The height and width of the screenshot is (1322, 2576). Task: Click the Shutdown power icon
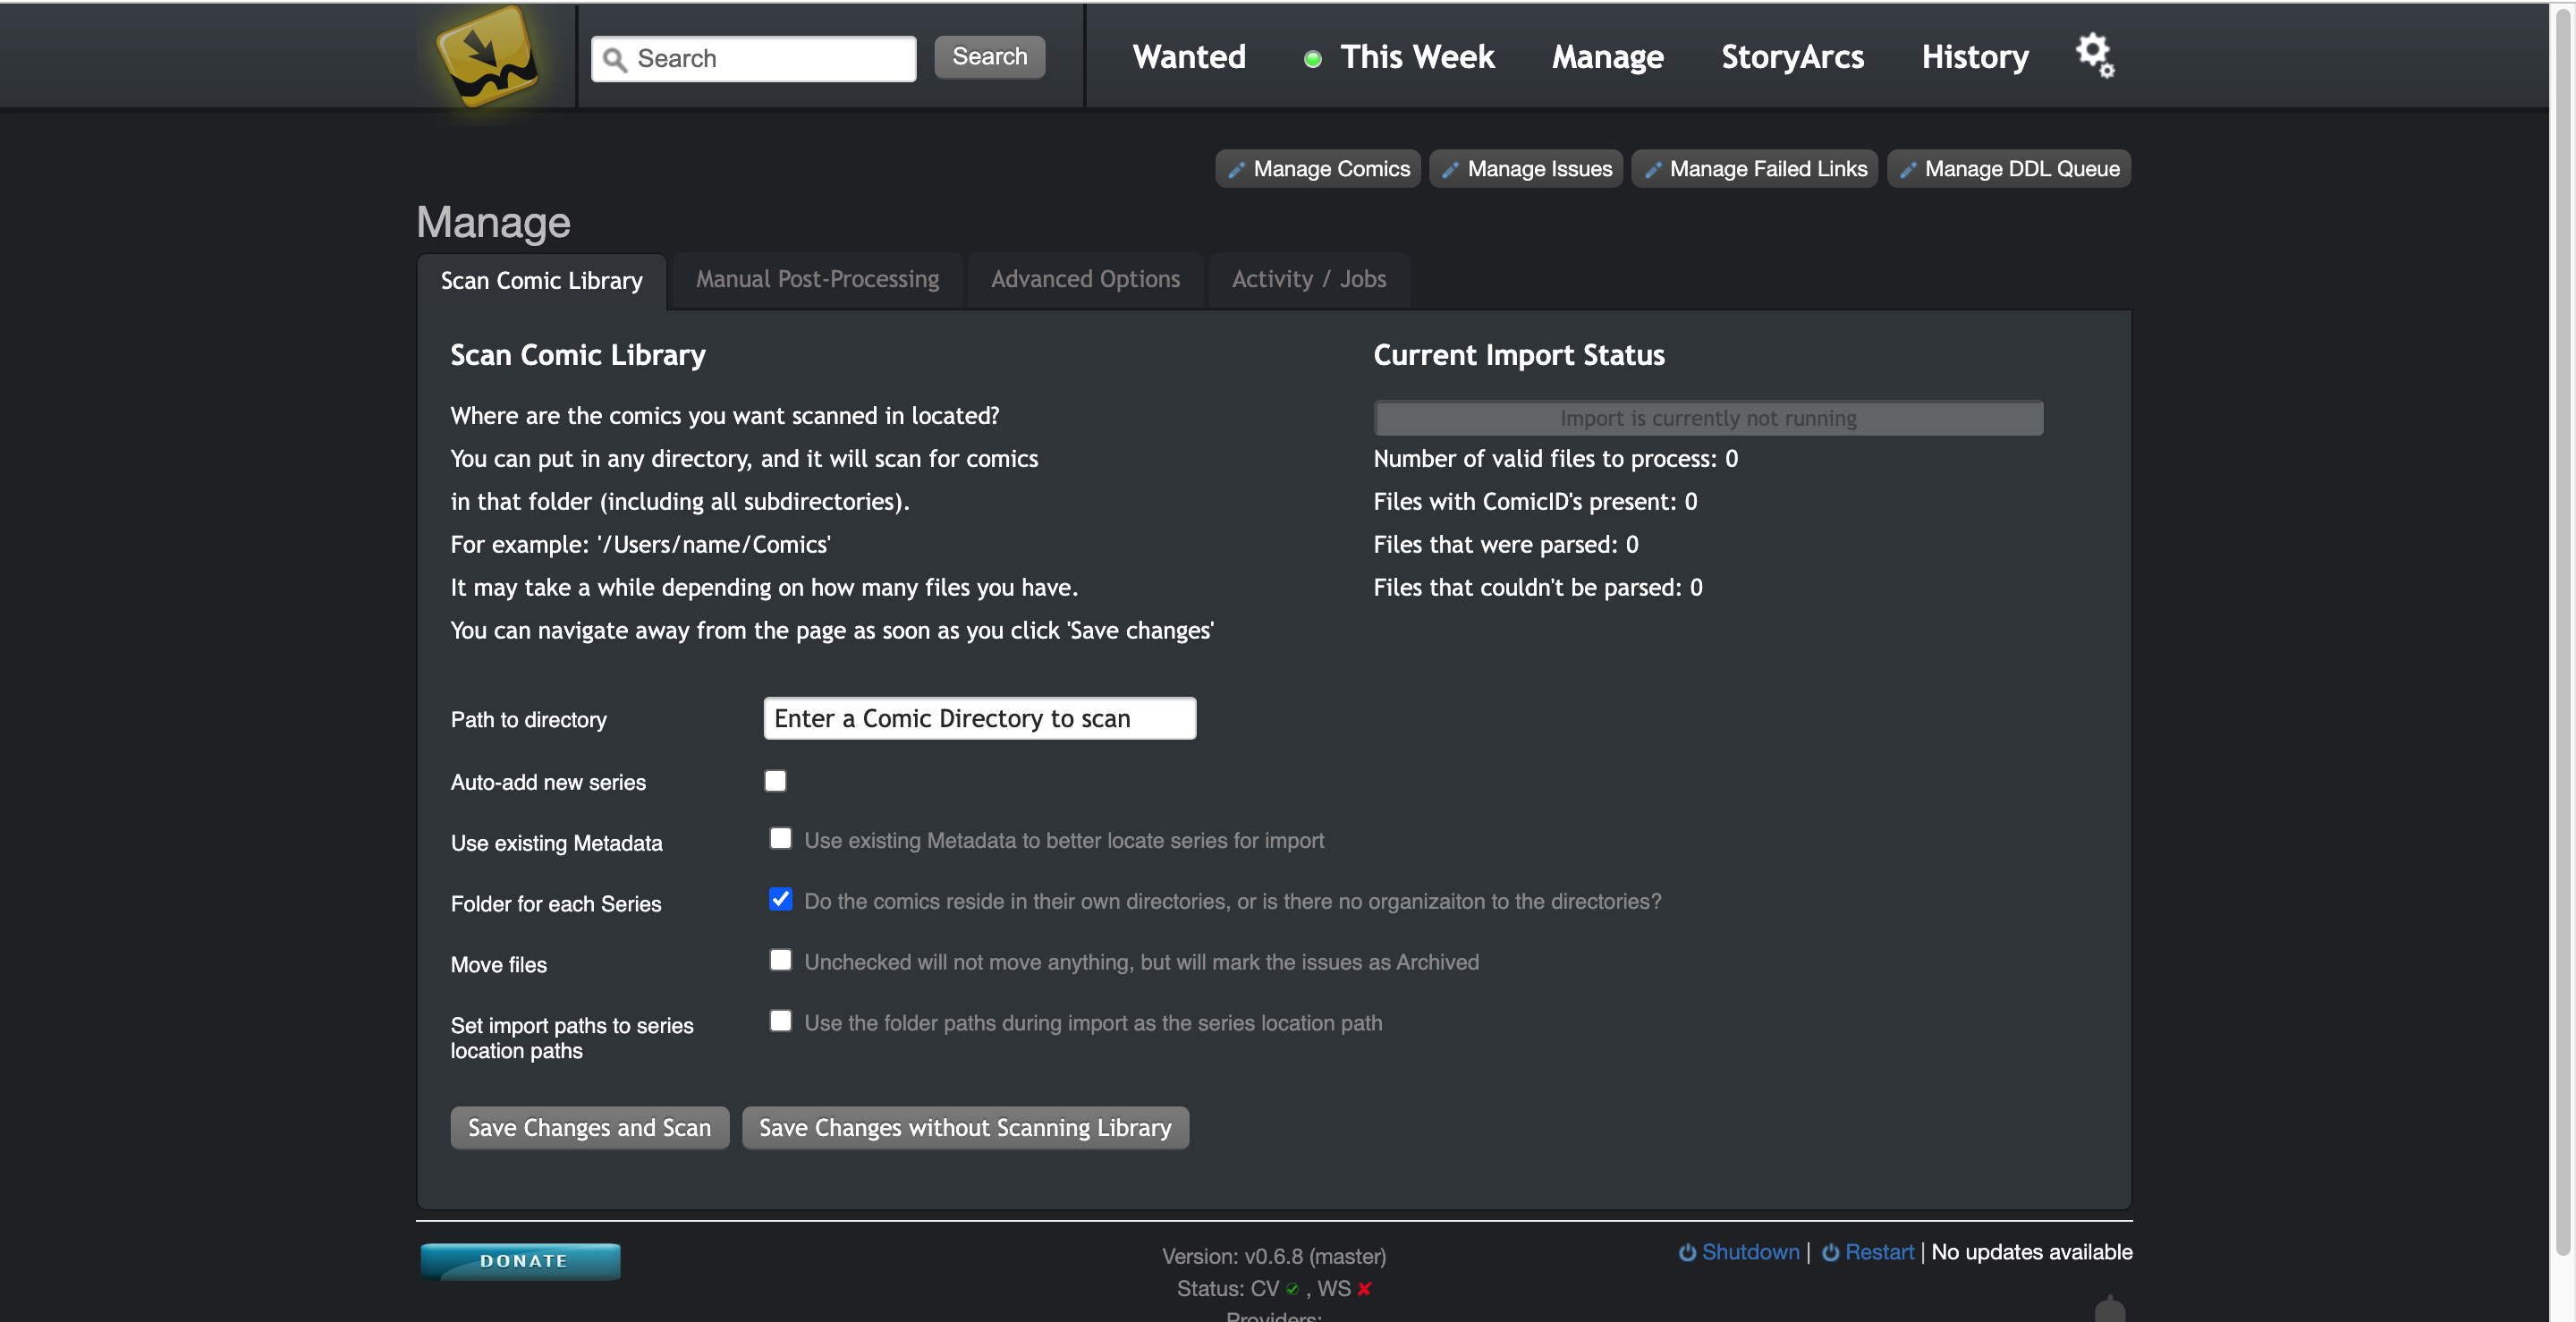(1688, 1252)
